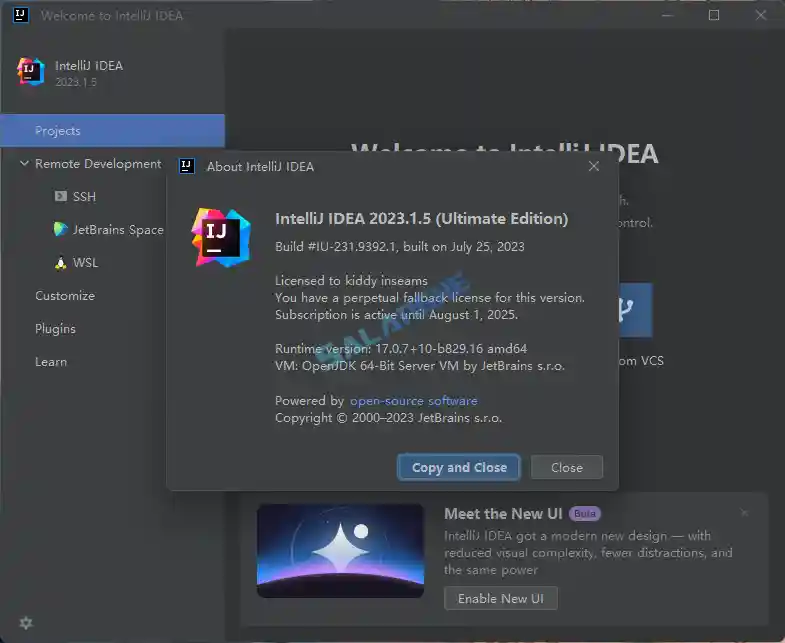785x643 pixels.
Task: Click the version 2023.1.5 text in sidebar
Action: [76, 82]
